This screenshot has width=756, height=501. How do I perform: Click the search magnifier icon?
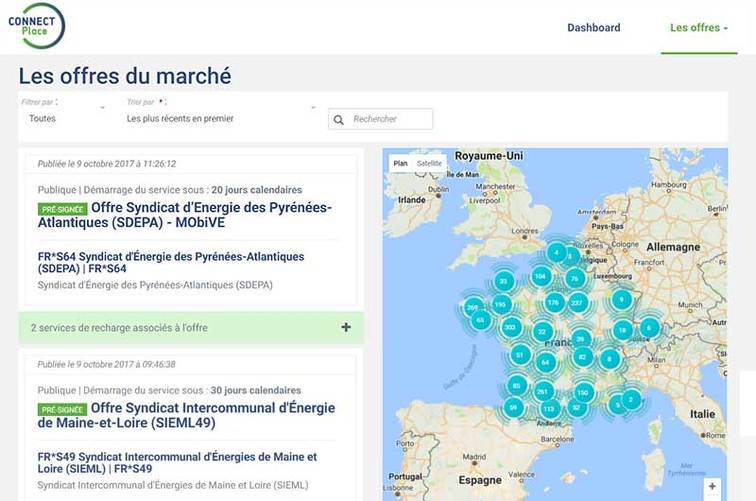point(339,120)
